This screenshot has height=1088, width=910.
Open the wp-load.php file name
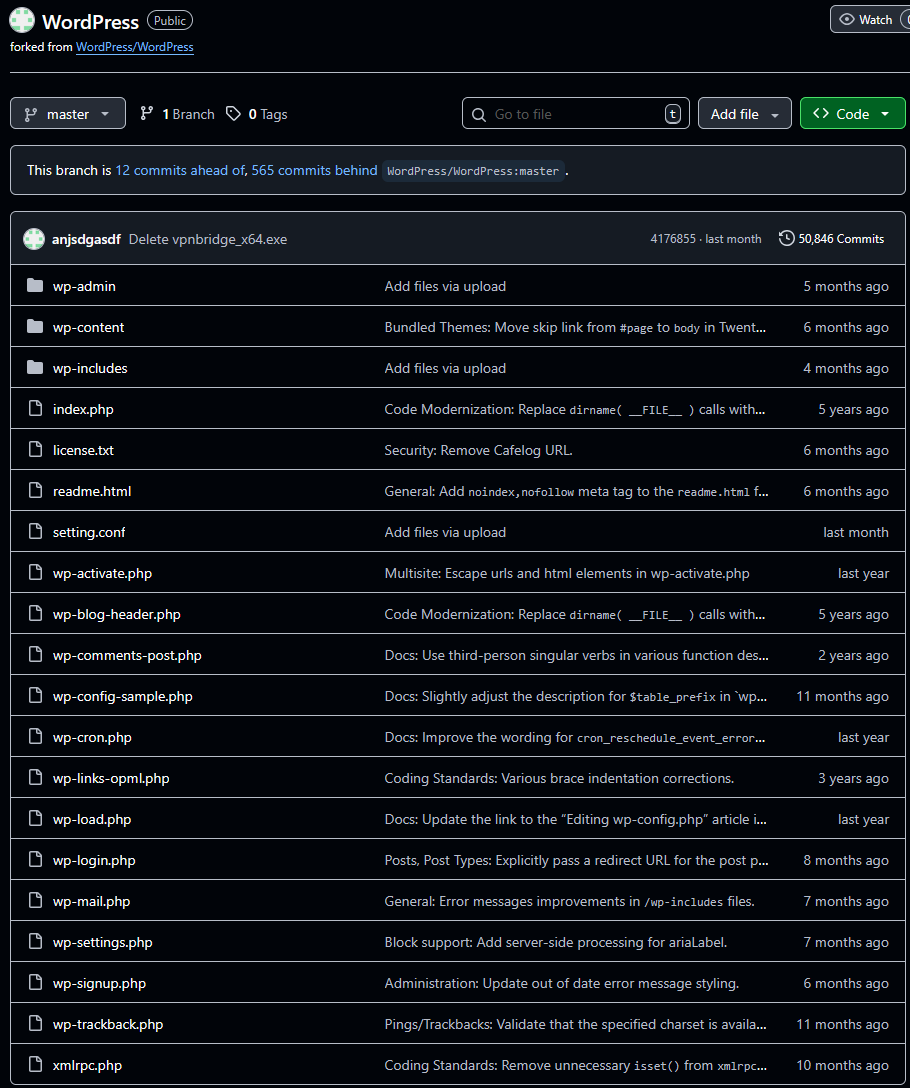92,819
